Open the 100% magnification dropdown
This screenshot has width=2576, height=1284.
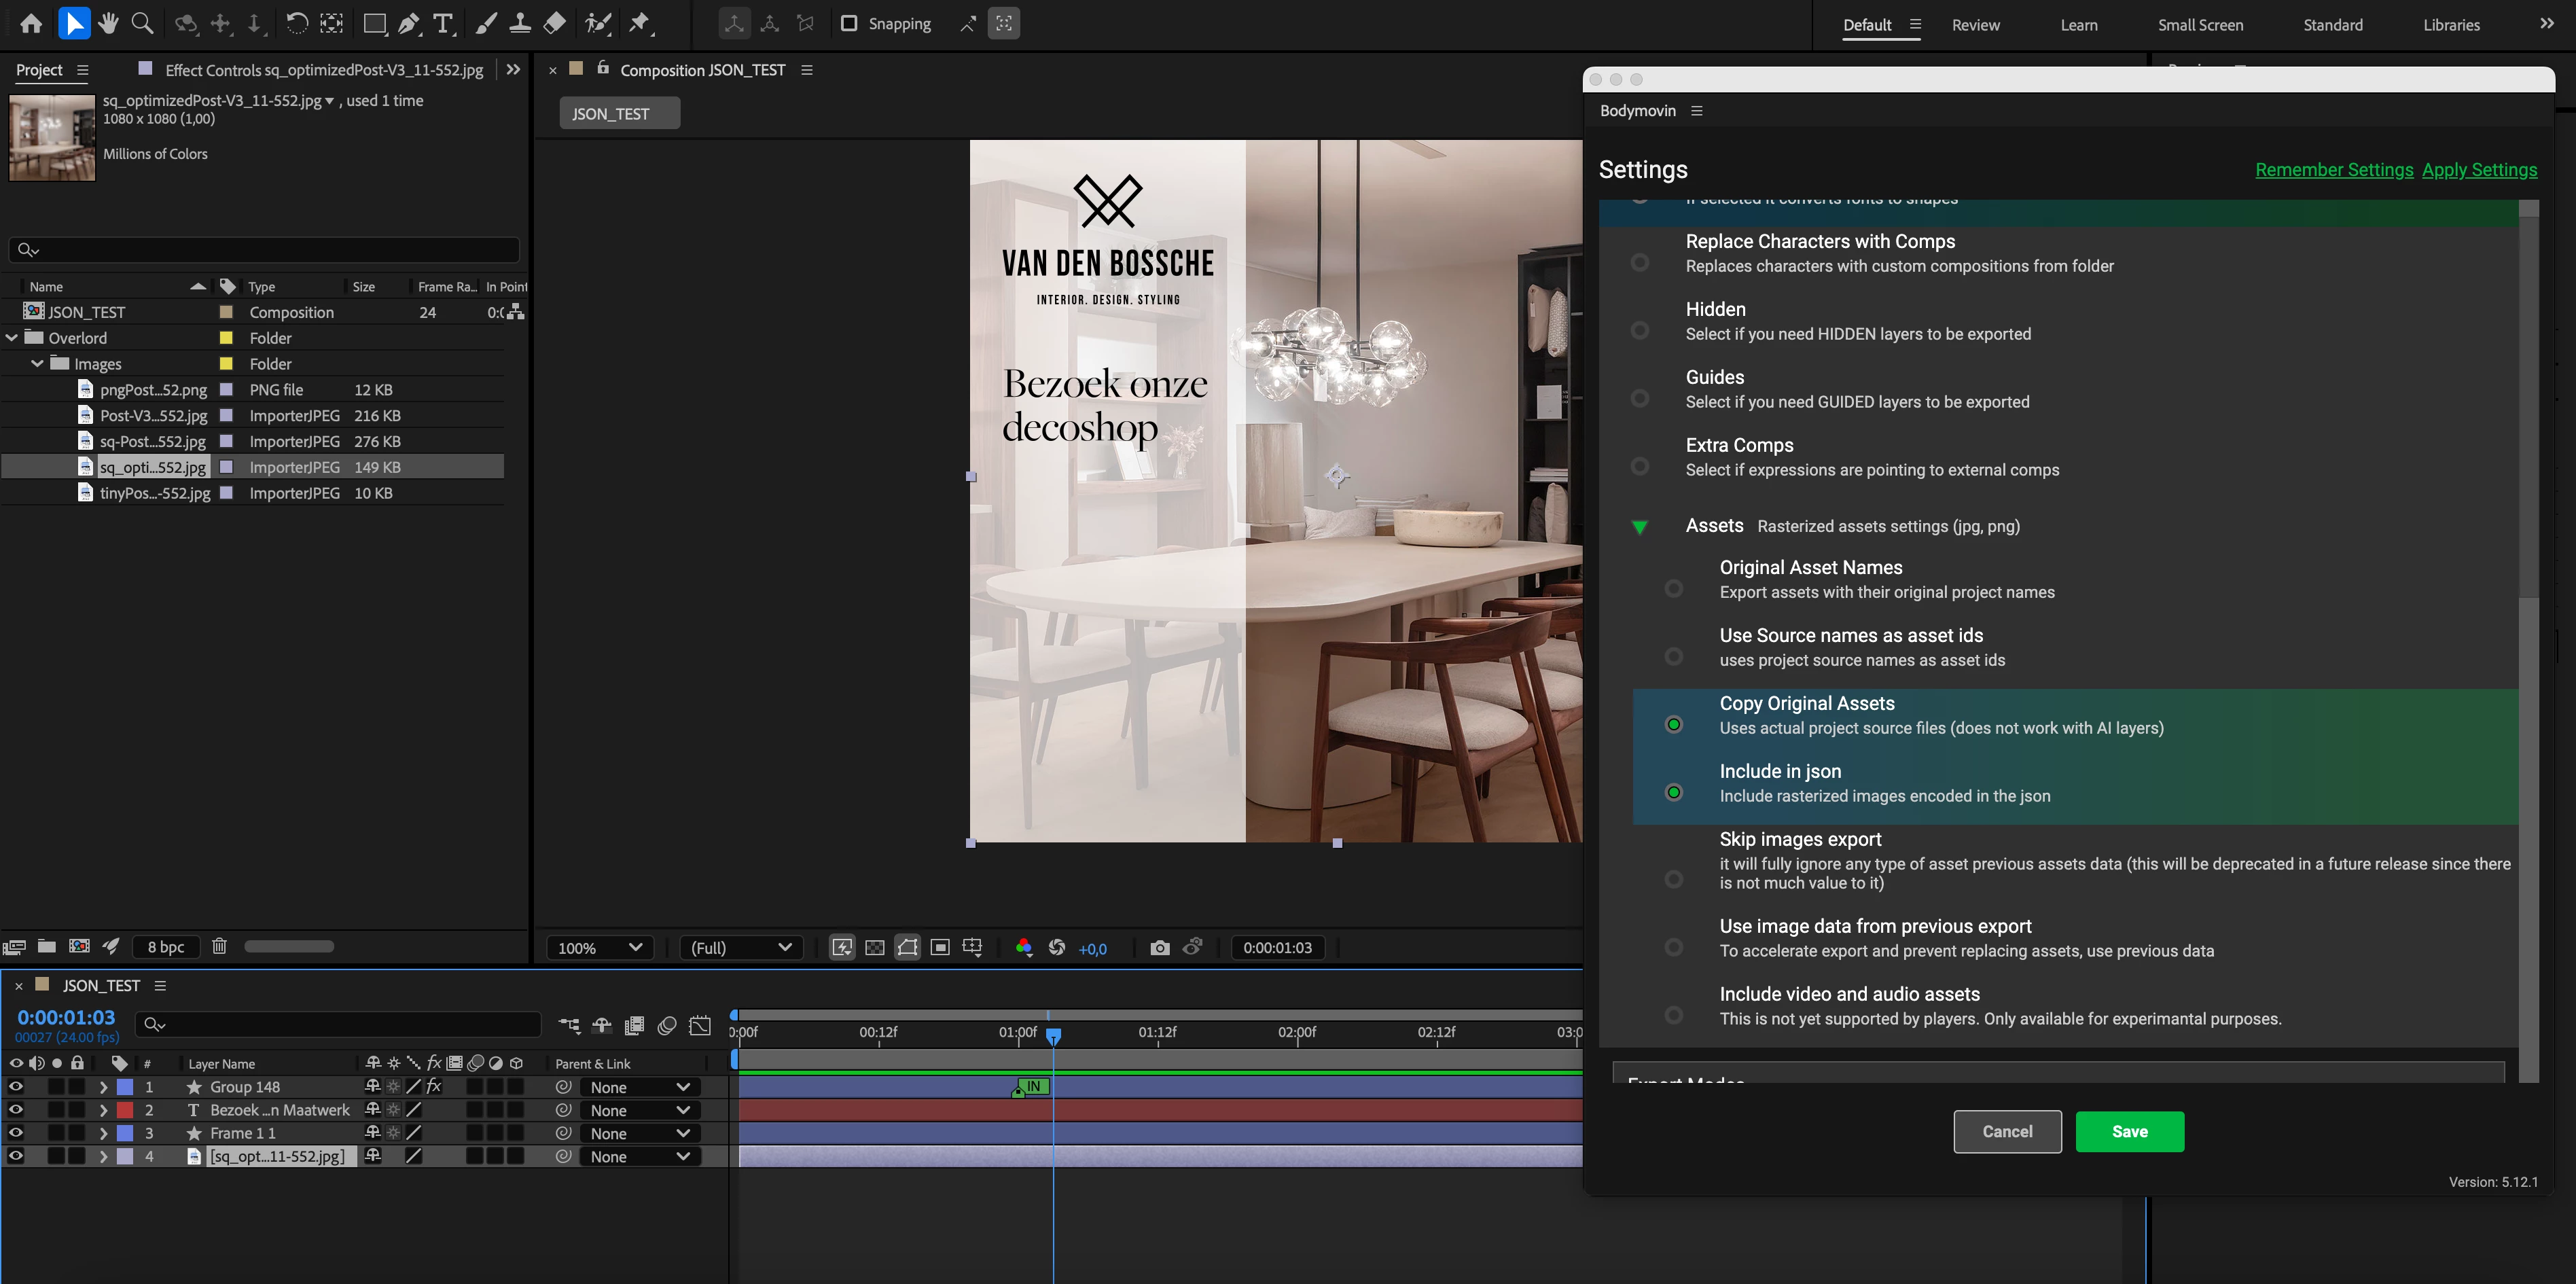point(599,948)
